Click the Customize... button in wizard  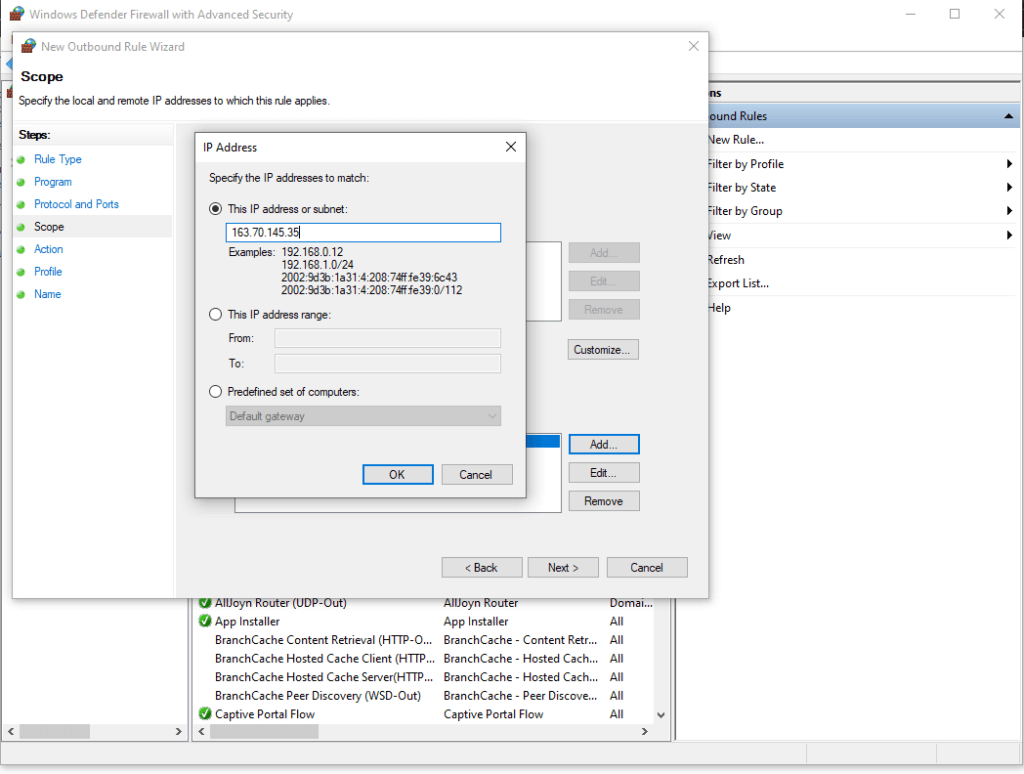tap(603, 349)
